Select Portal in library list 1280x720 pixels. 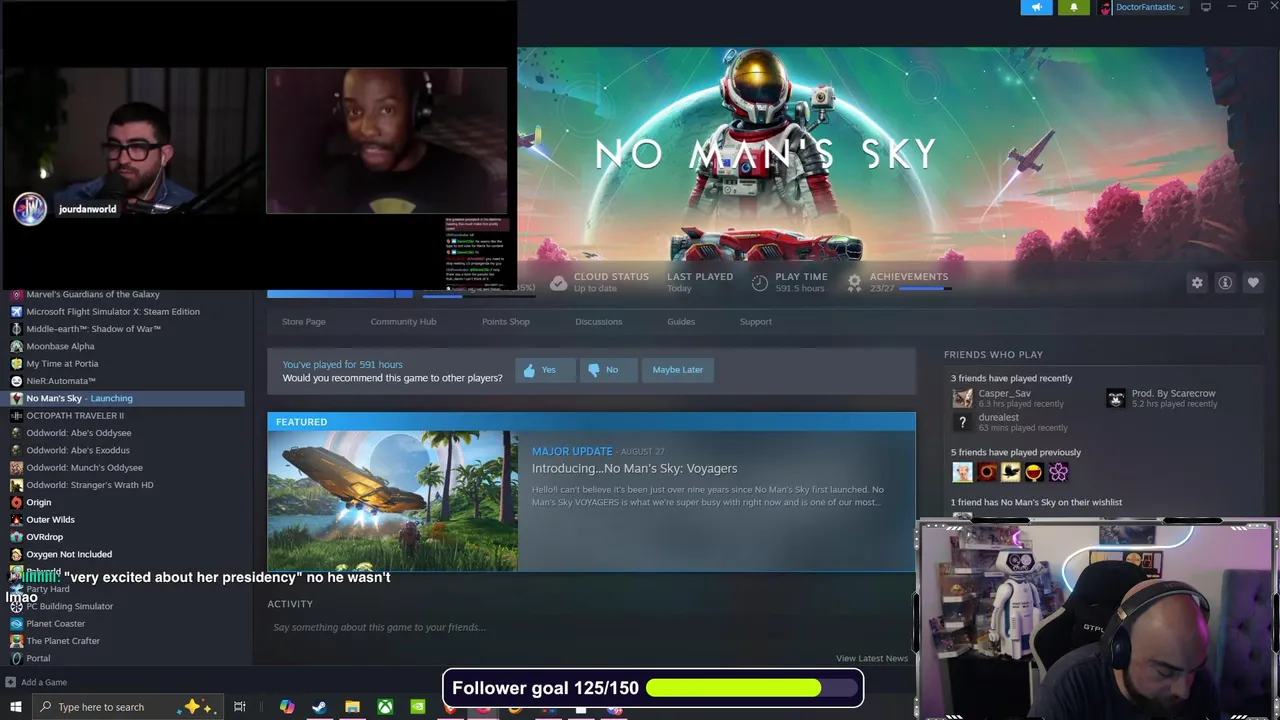(38, 658)
